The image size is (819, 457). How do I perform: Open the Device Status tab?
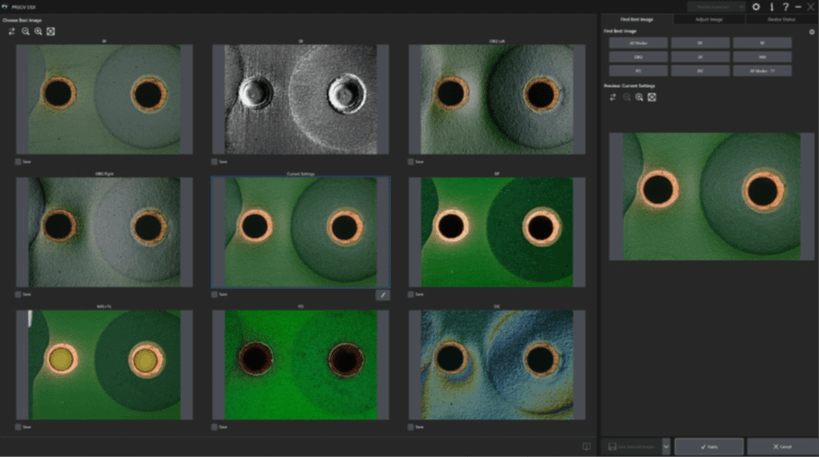click(782, 19)
